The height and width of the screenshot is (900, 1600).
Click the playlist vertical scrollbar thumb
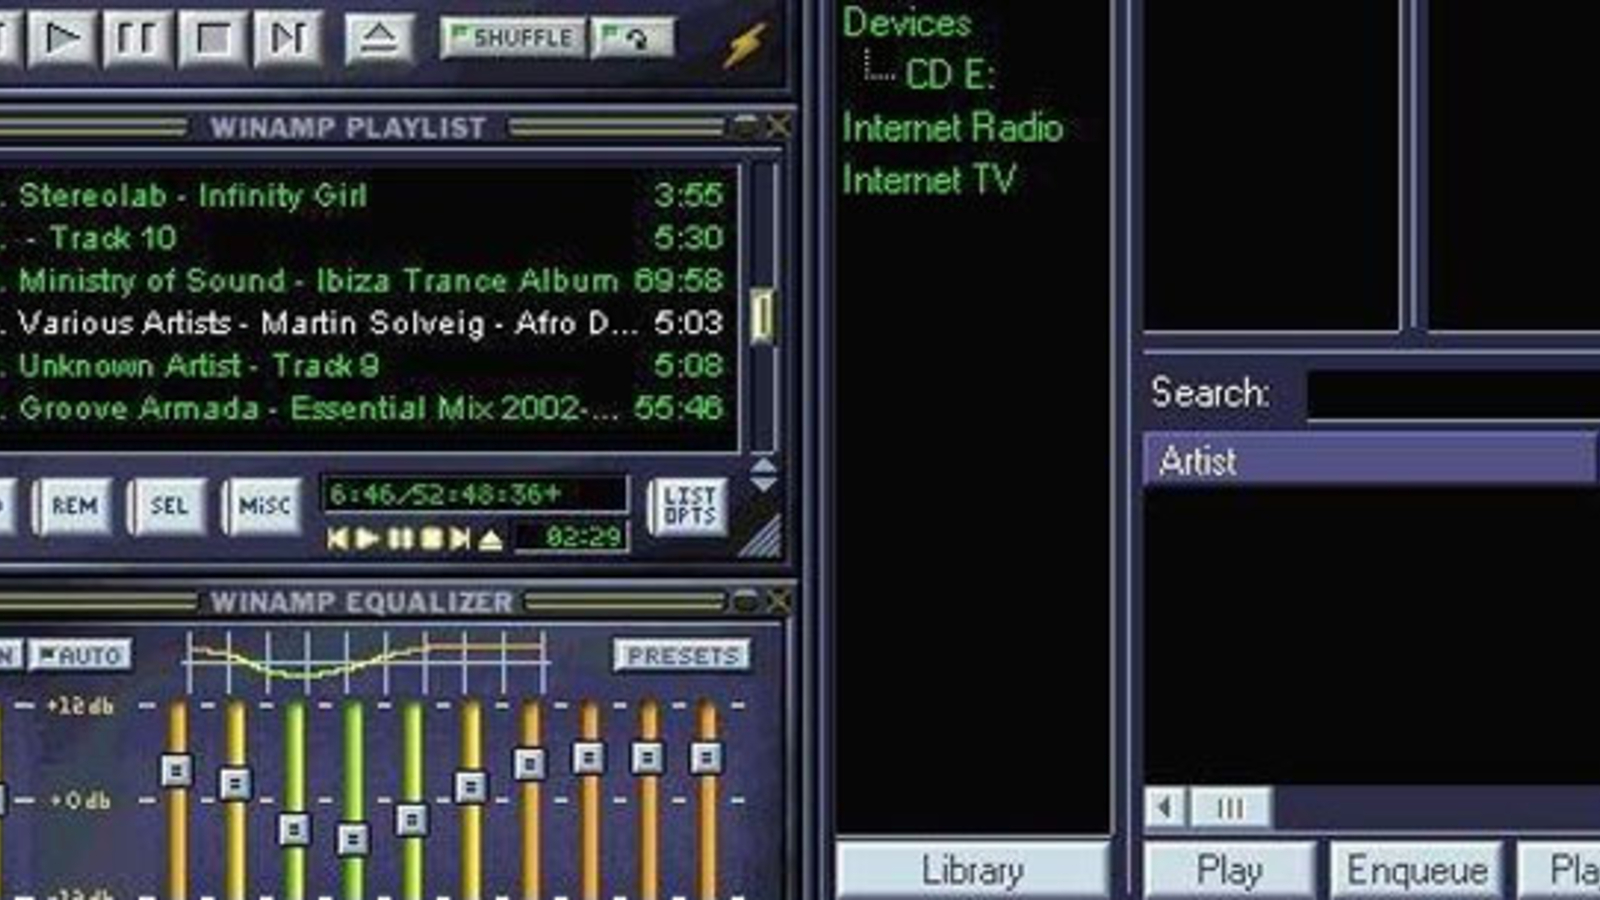[x=762, y=316]
